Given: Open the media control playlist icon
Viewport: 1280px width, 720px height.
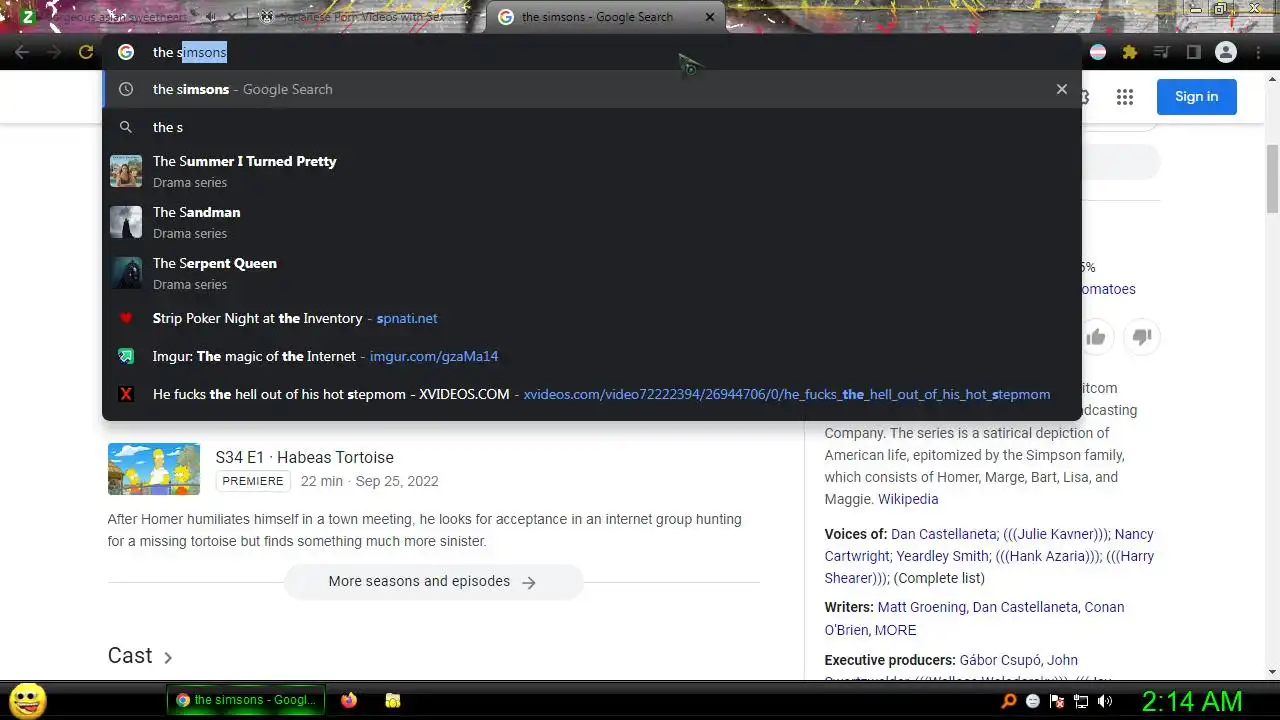Looking at the screenshot, I should click(x=1162, y=52).
